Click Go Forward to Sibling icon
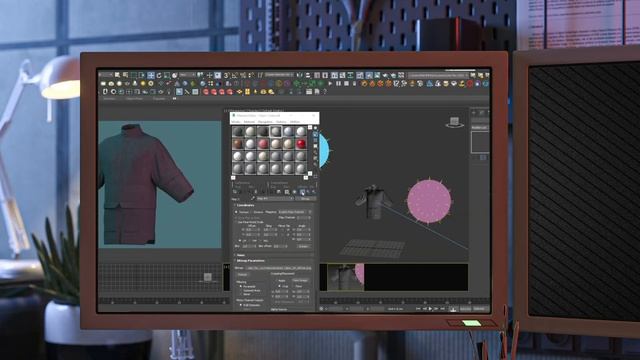Viewport: 640px width, 360px height. (313, 192)
